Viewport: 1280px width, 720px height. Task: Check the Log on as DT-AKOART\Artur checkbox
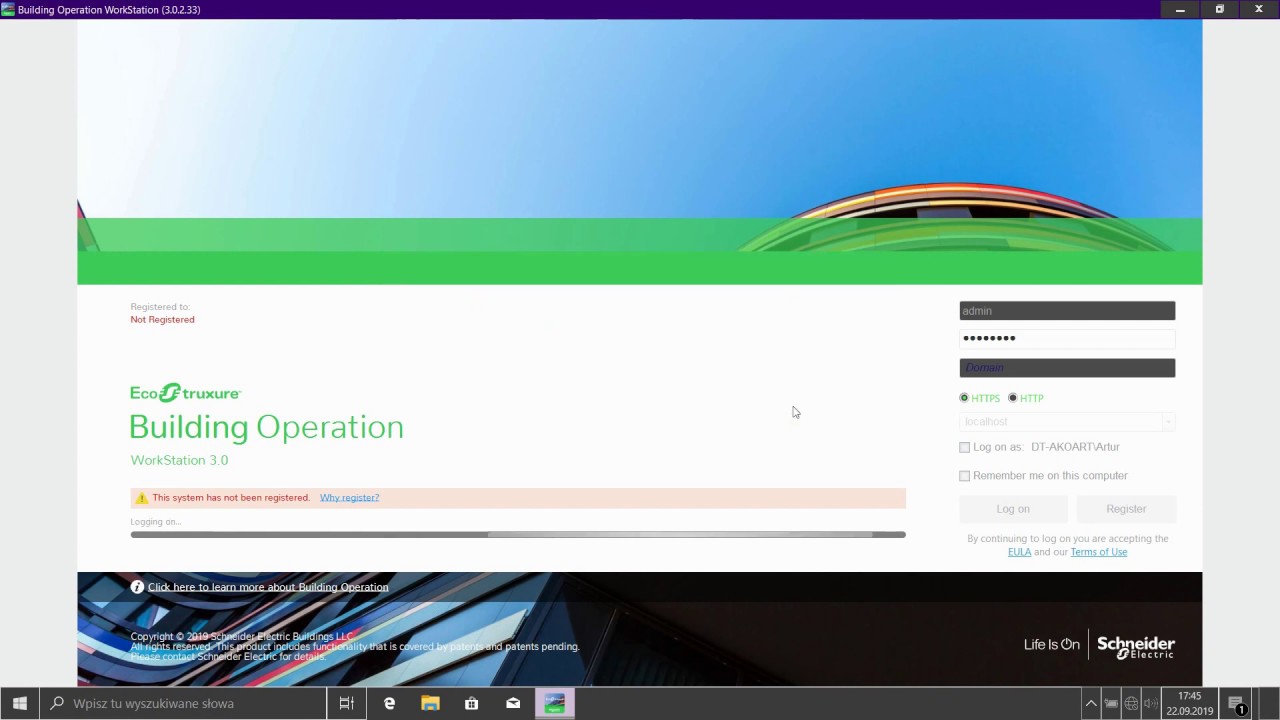pyautogui.click(x=964, y=447)
